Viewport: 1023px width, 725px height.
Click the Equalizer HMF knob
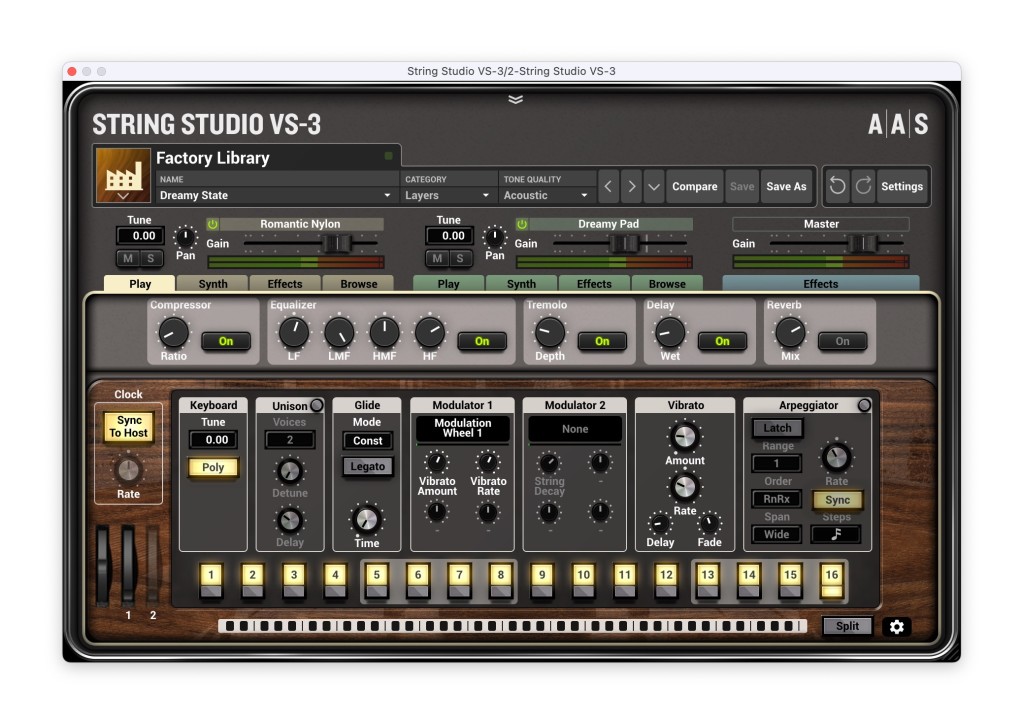[x=384, y=333]
